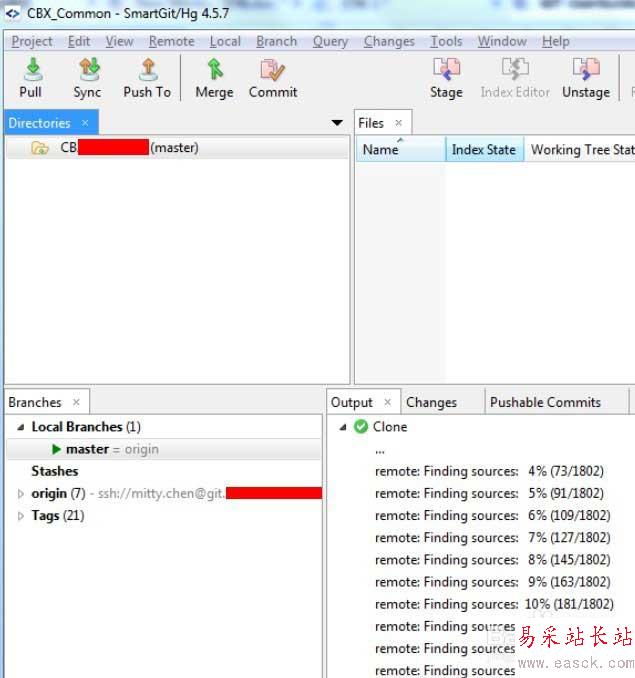Click output line 6% (109/1802)

(493, 516)
